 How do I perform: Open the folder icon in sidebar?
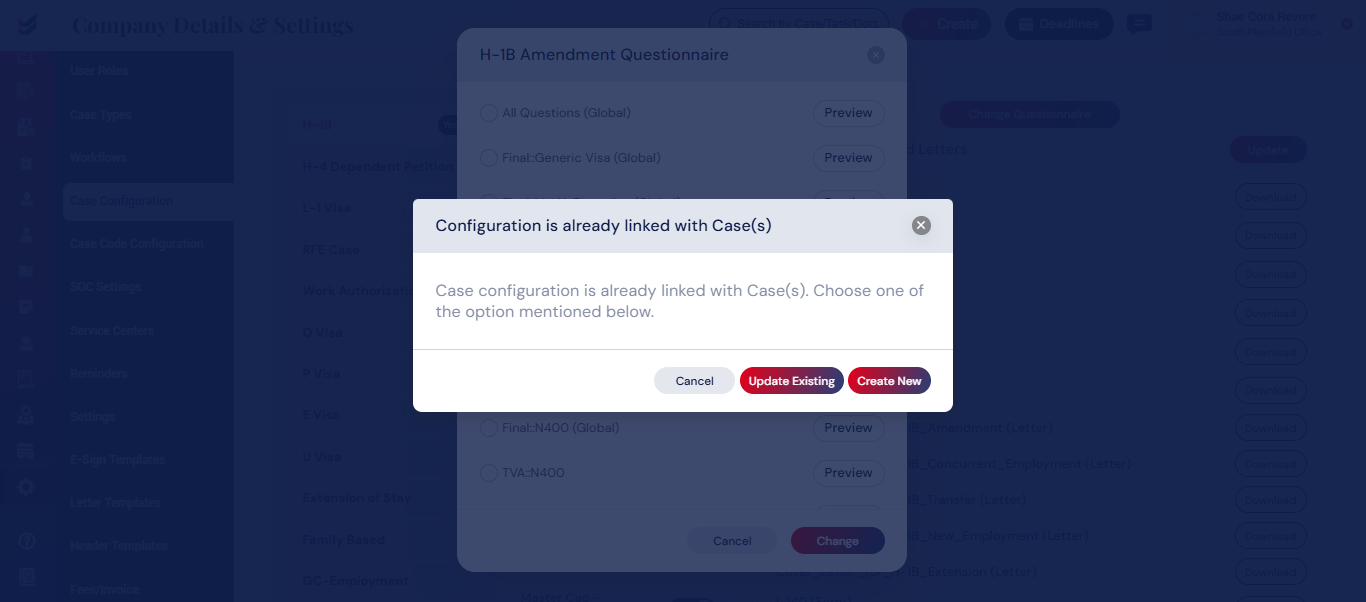[26, 270]
